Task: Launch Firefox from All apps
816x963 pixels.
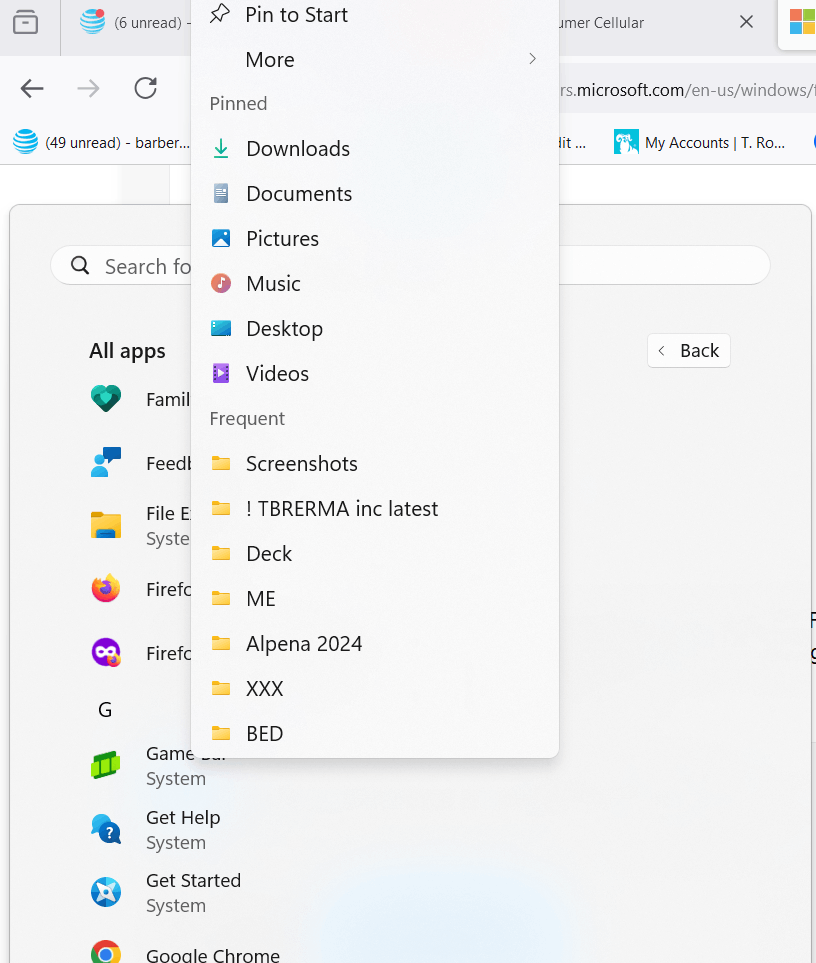Action: 106,588
